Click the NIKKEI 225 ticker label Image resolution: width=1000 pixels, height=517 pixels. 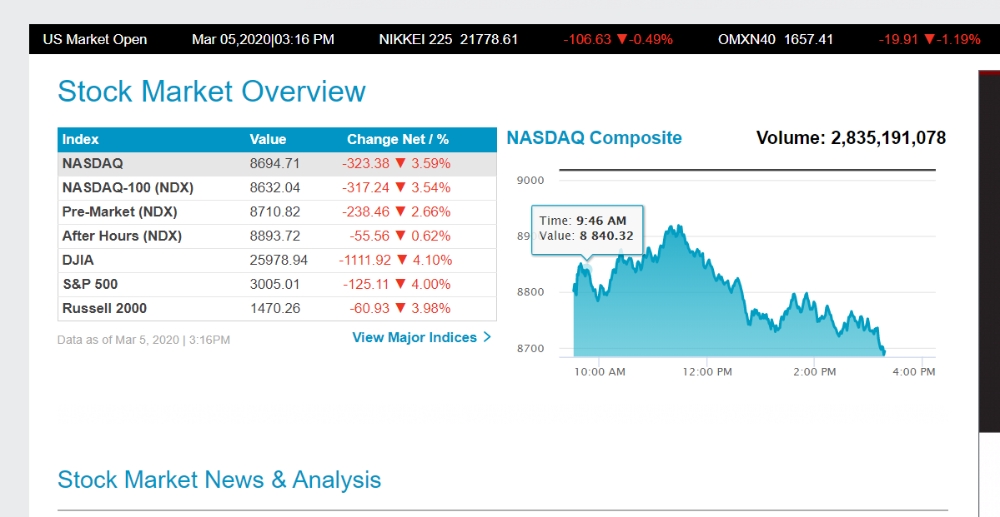coord(415,39)
